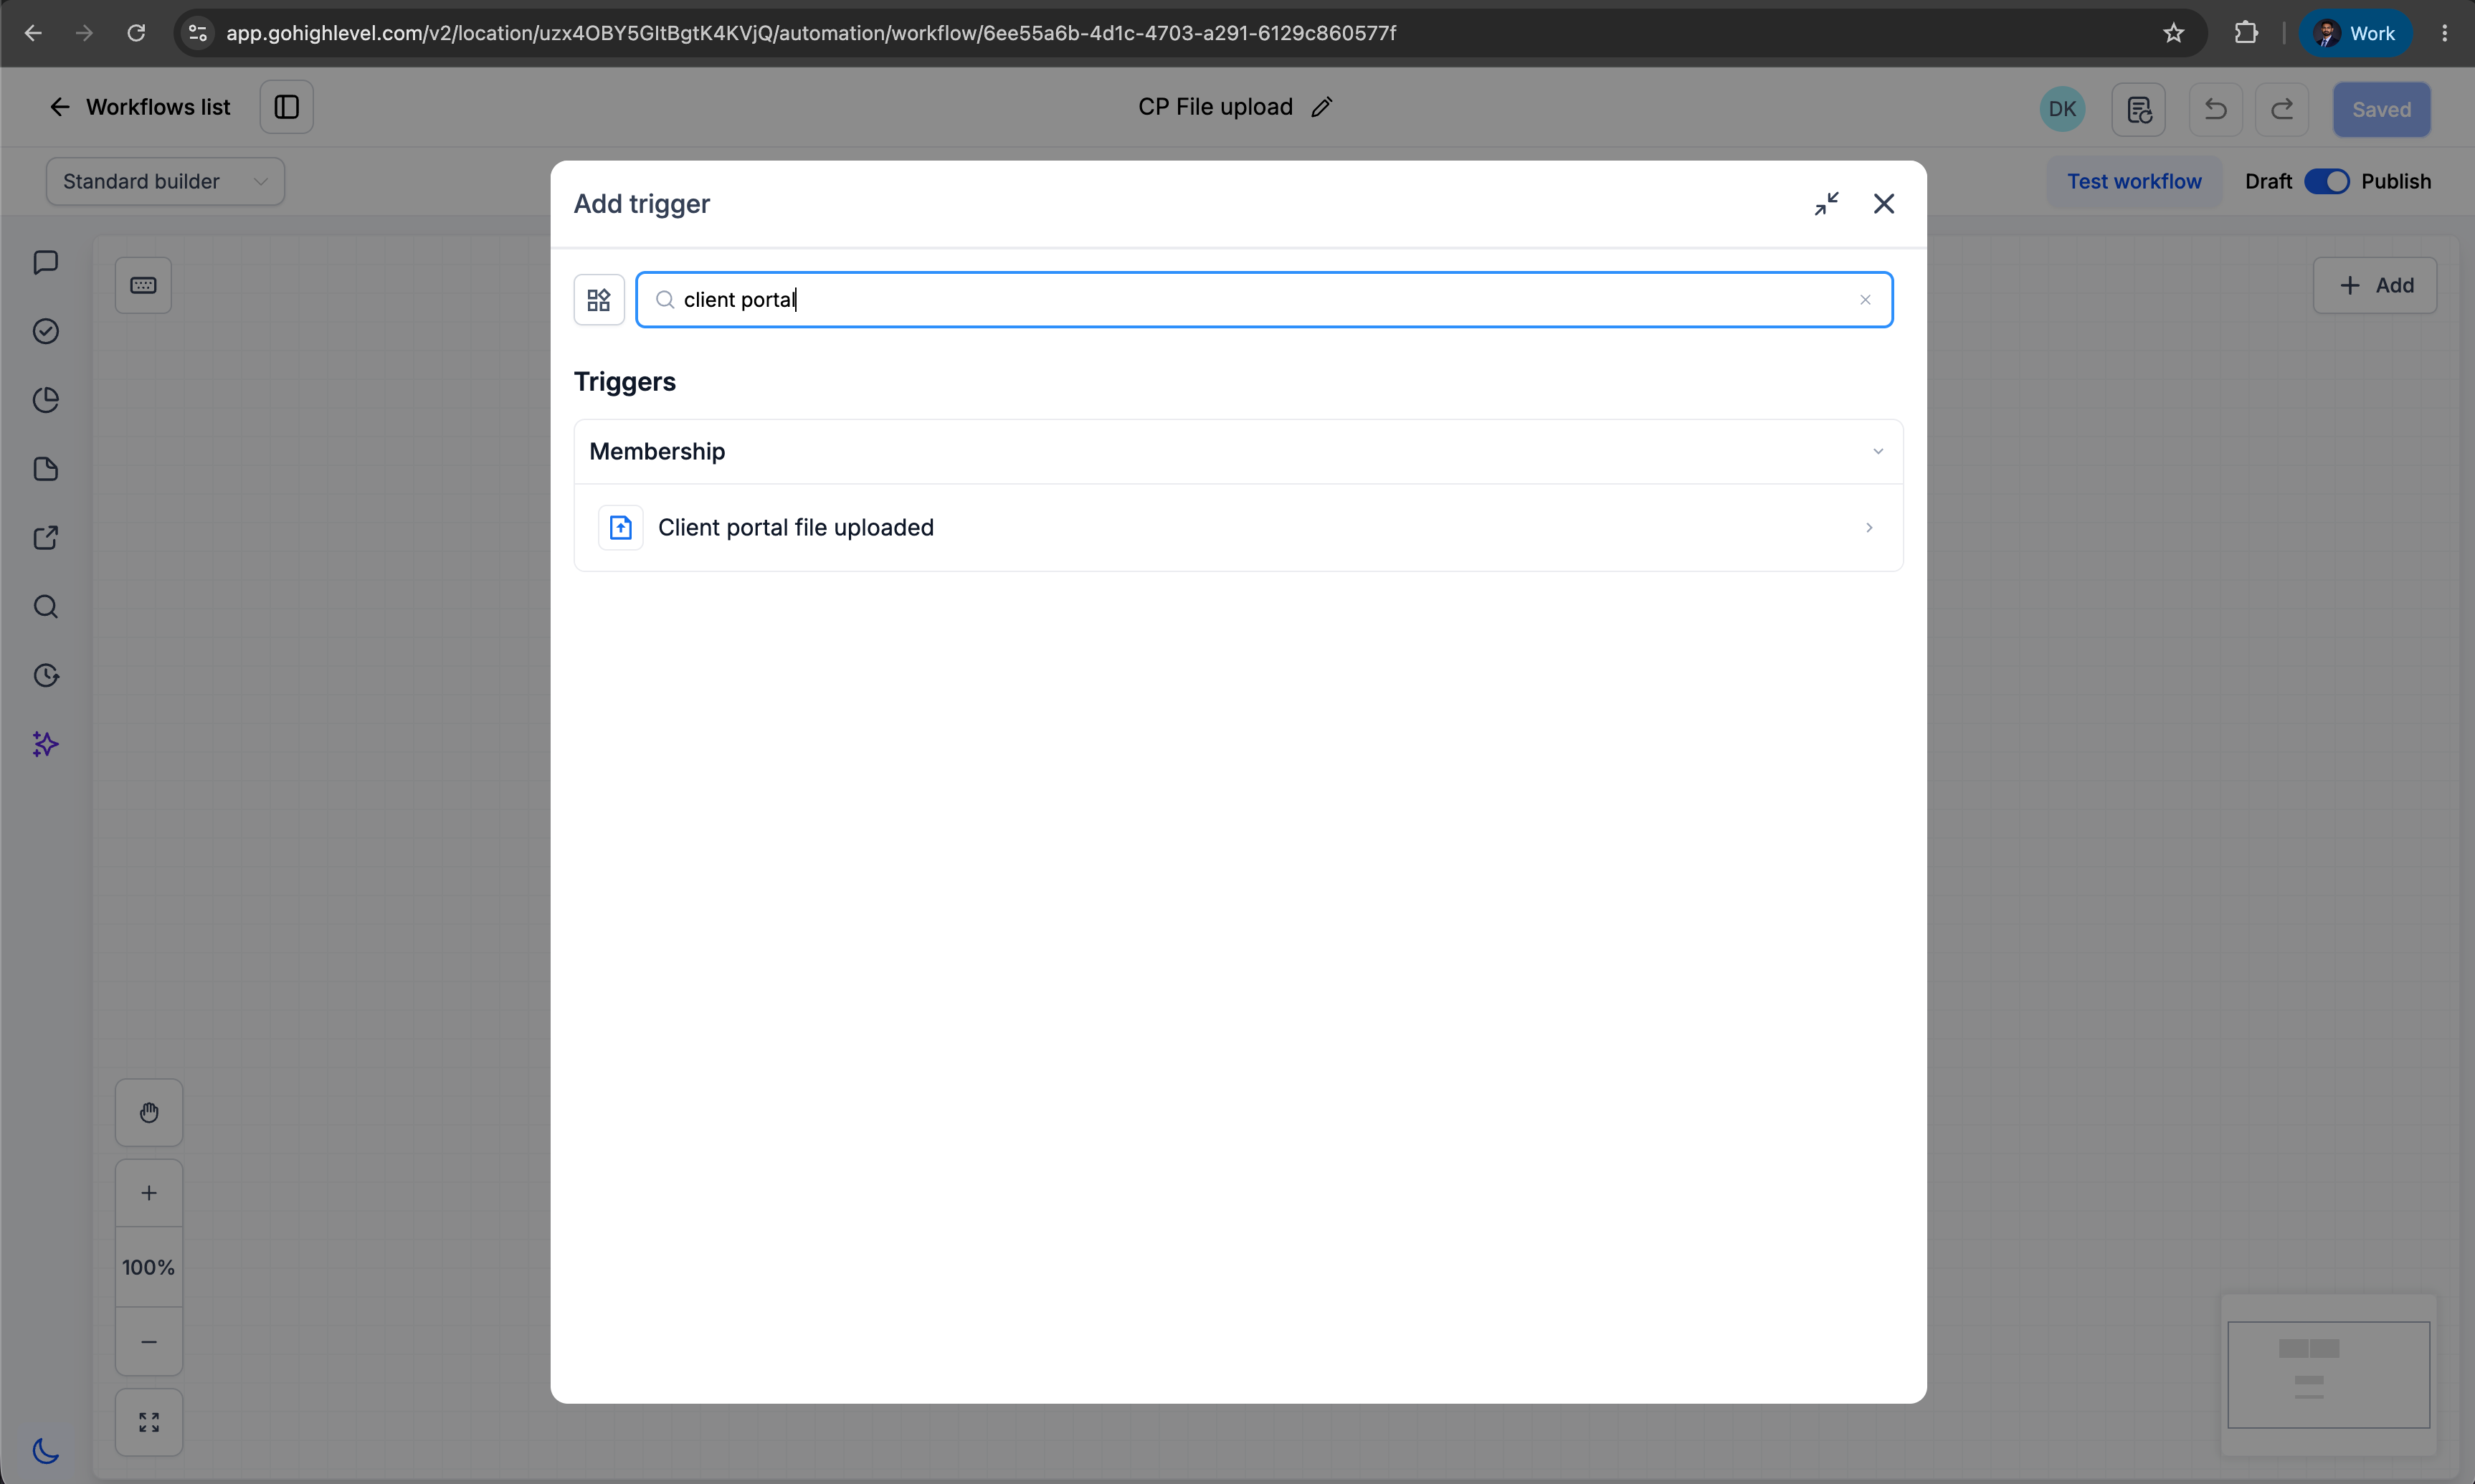2475x1484 pixels.
Task: Open trigger categories grid icon
Action: 599,300
